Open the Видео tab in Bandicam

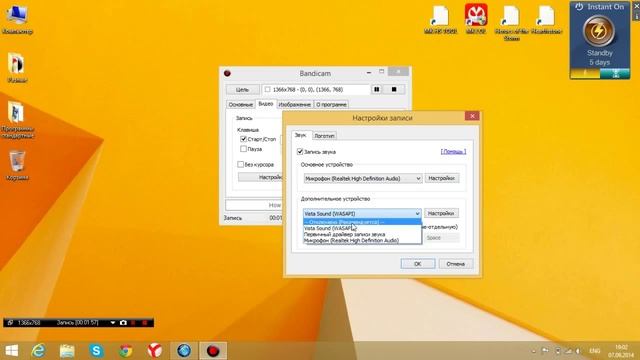click(265, 104)
